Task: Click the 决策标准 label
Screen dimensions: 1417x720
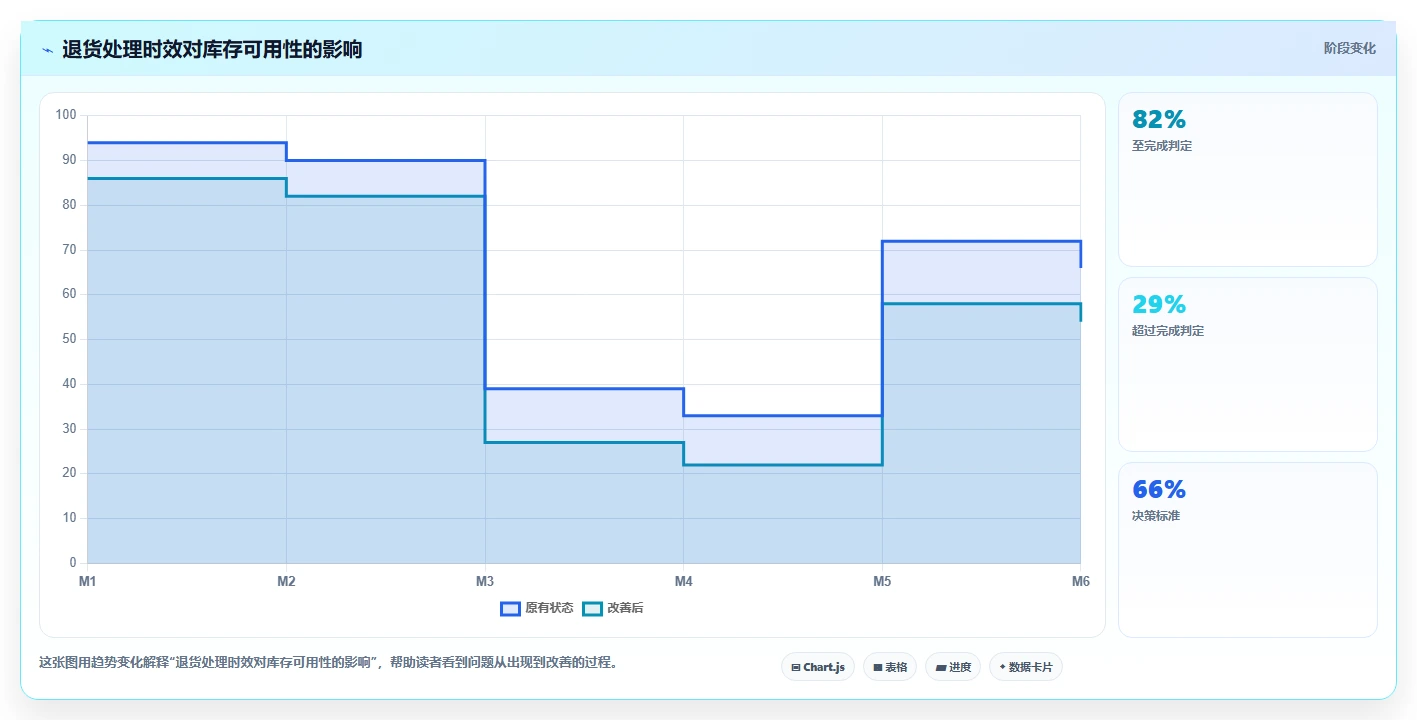Action: tap(1156, 516)
